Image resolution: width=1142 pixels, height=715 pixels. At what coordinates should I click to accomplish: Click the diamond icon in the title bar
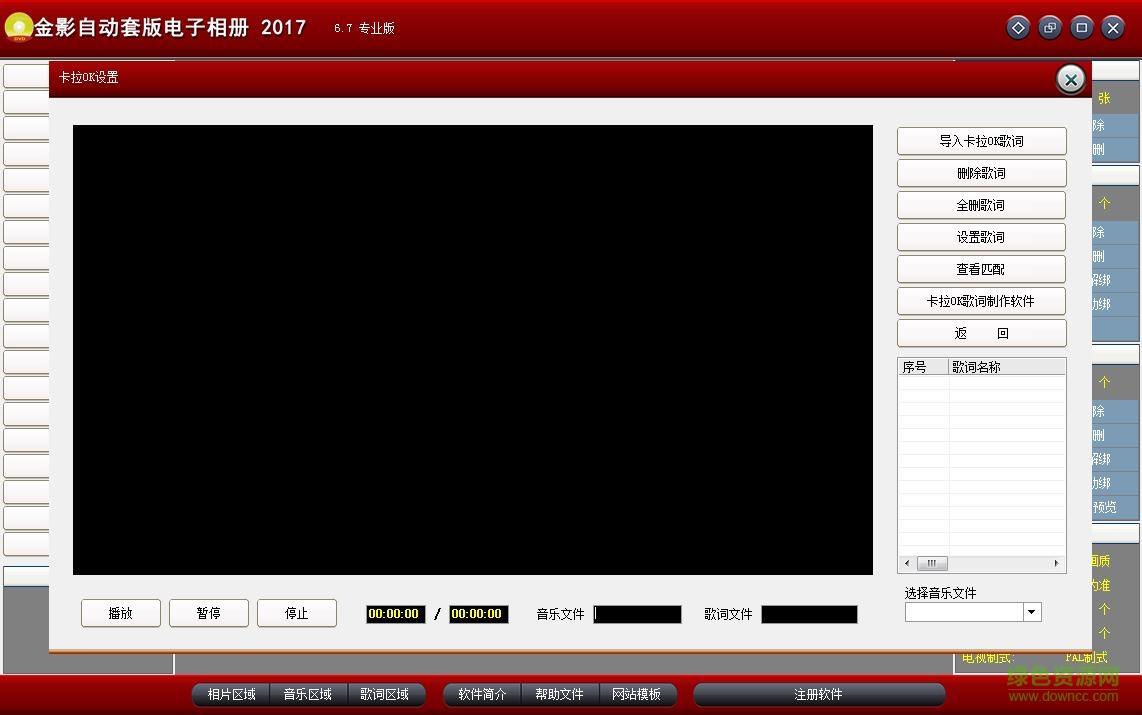pyautogui.click(x=1018, y=27)
